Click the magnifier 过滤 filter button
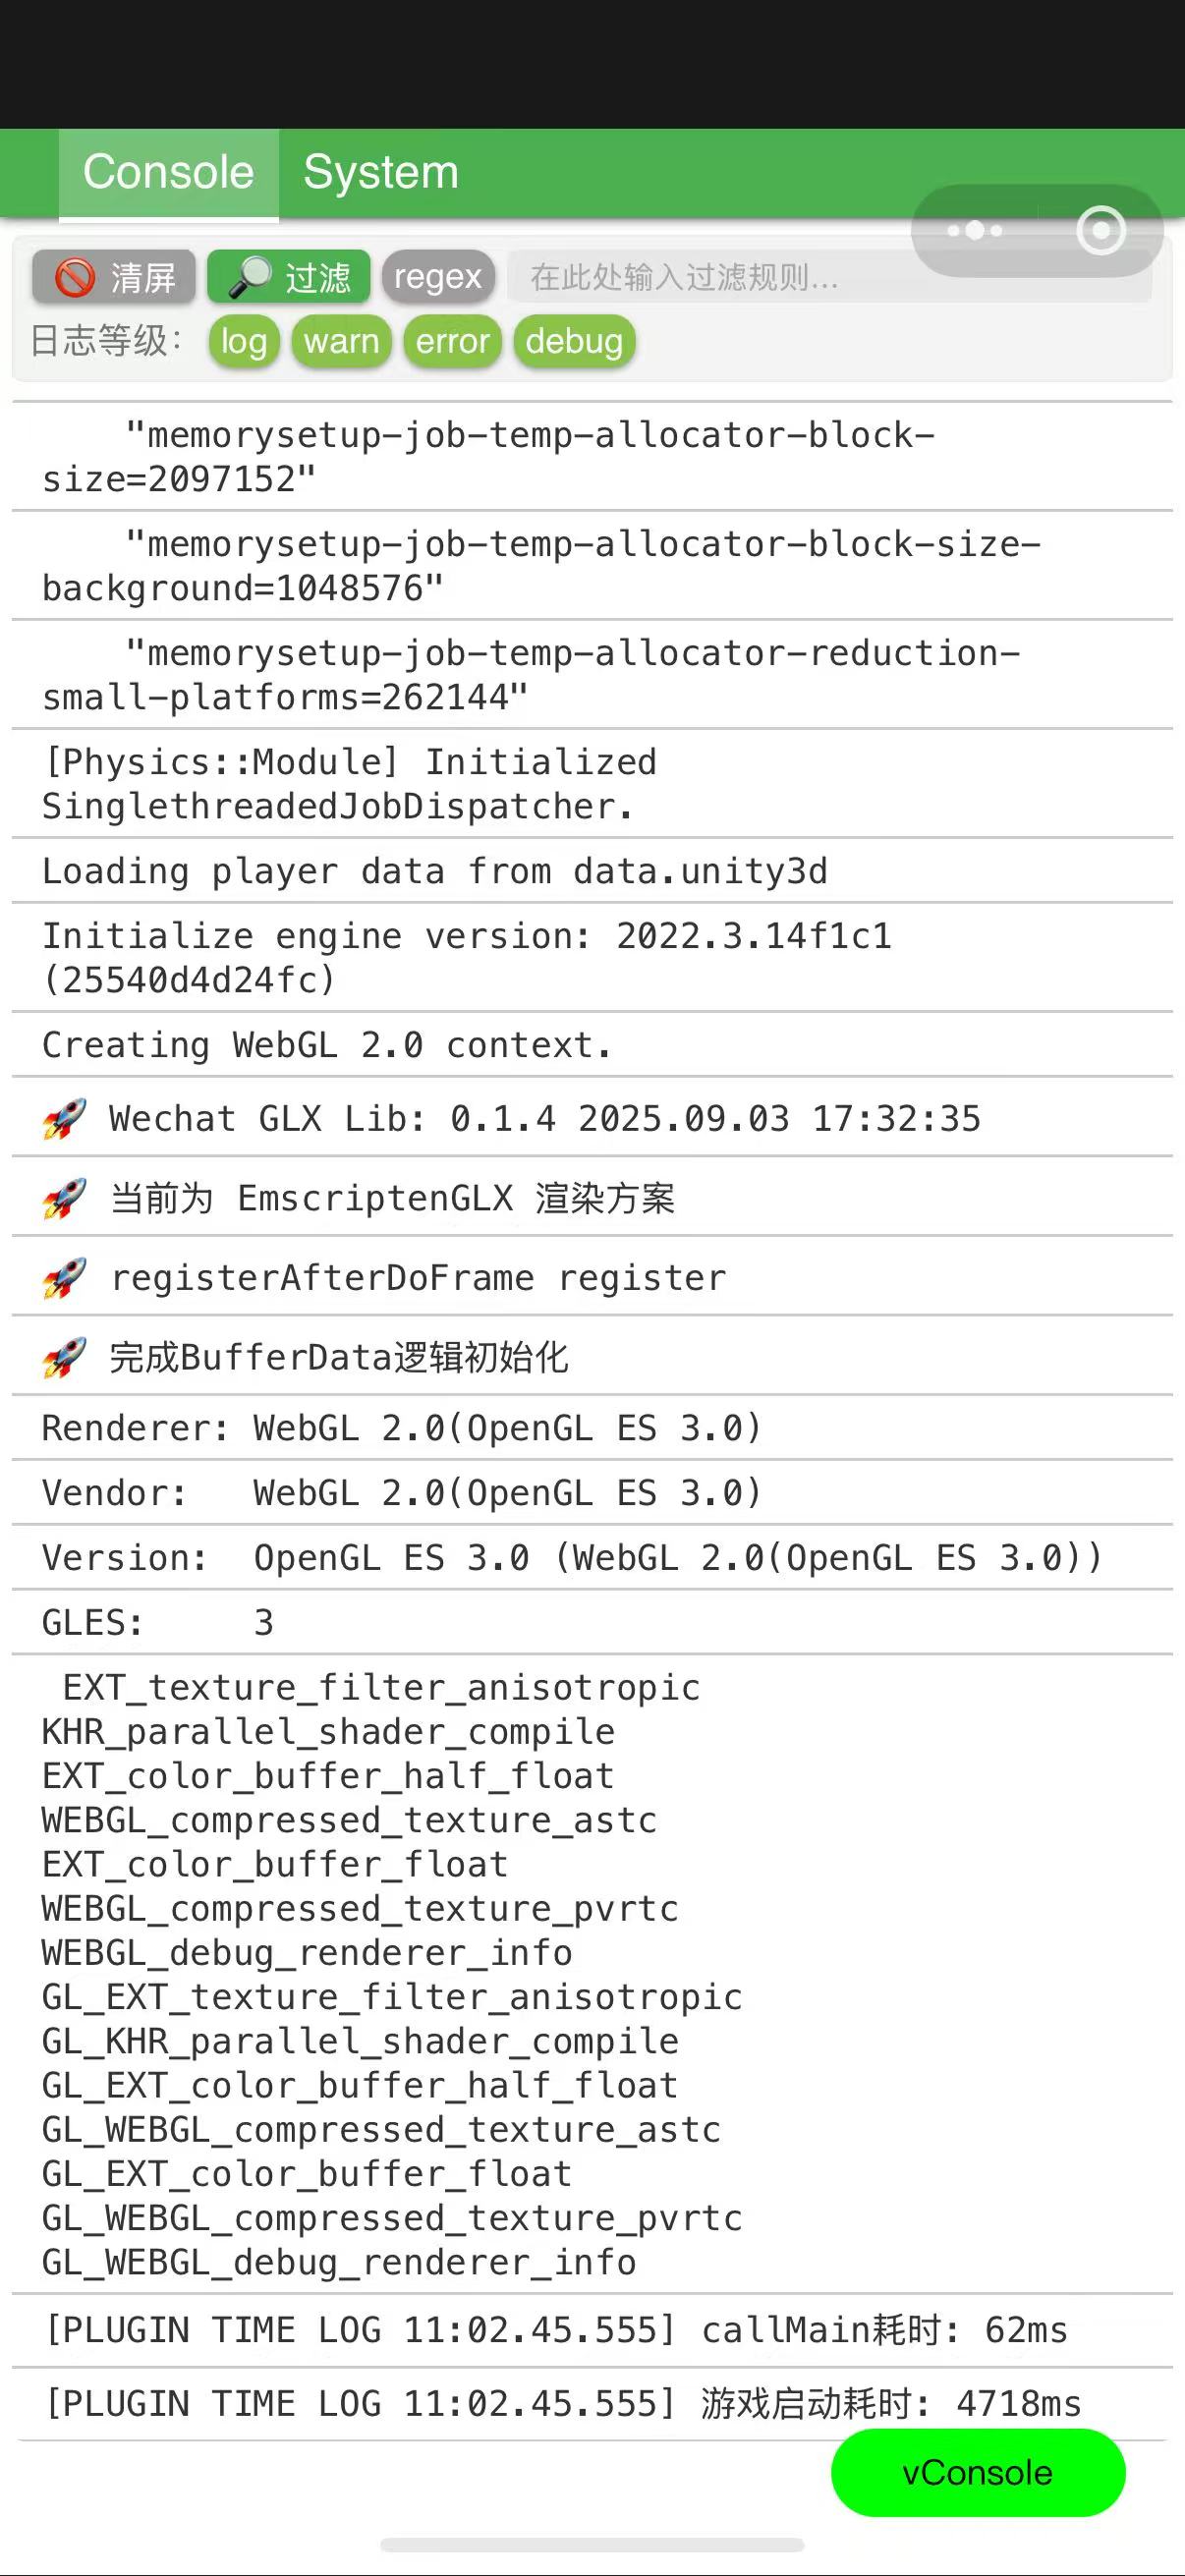Image resolution: width=1185 pixels, height=2576 pixels. pos(288,277)
